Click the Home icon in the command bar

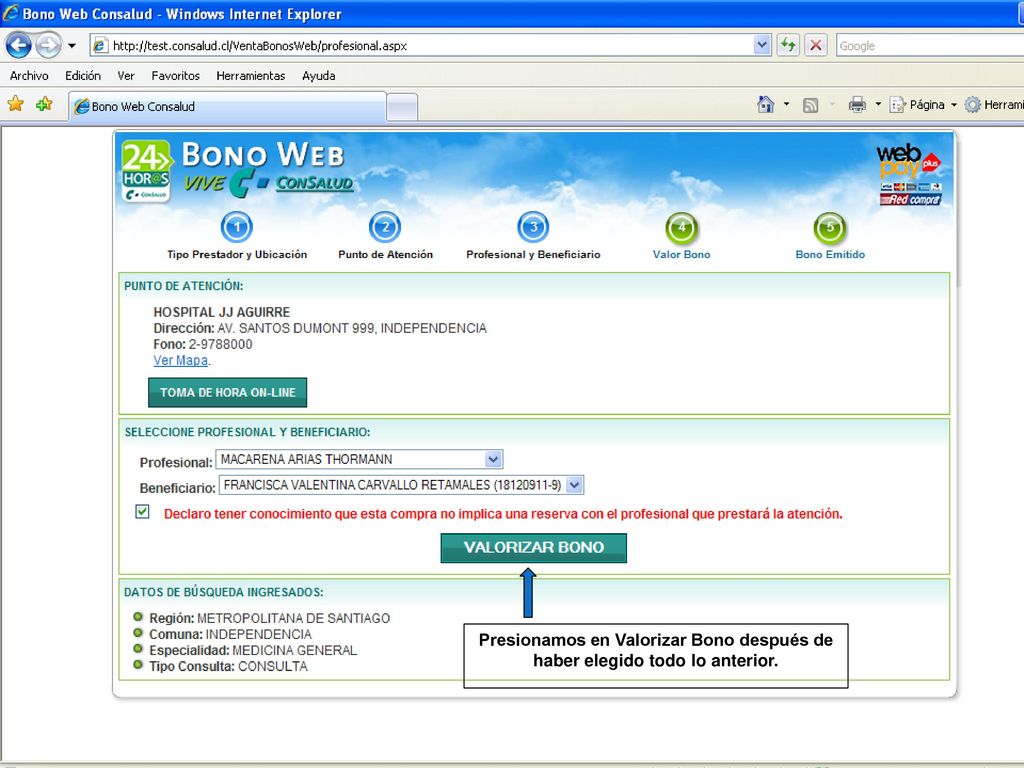(766, 104)
